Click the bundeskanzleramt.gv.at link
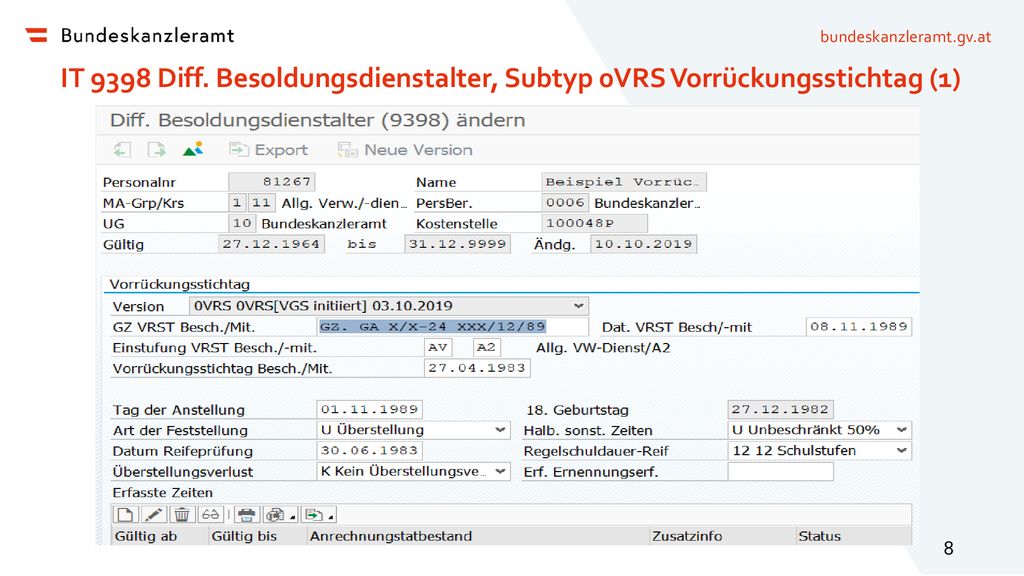Screen dimensions: 1024x576 (905, 37)
